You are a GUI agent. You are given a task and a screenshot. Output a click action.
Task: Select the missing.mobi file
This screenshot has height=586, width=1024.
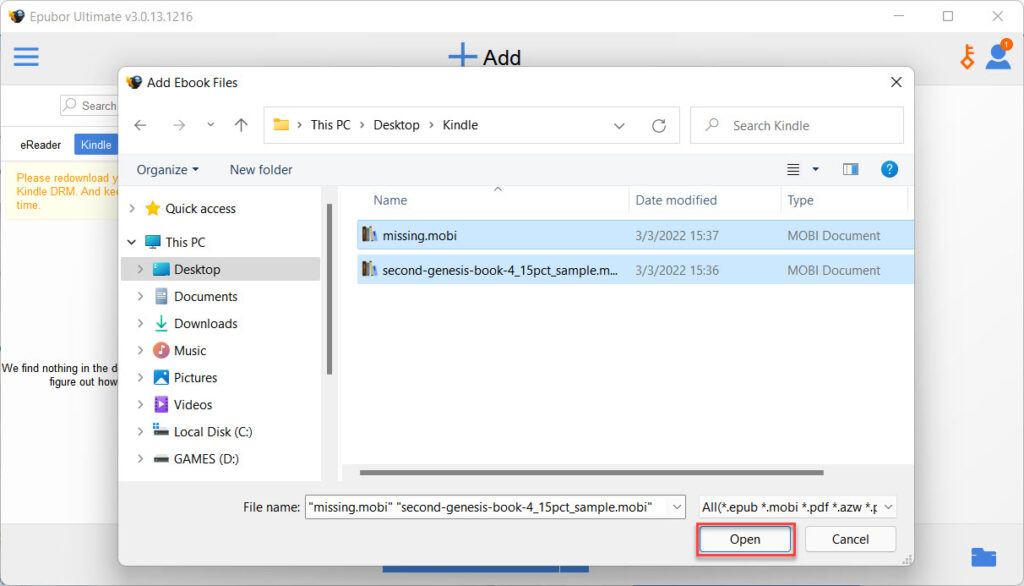click(635, 235)
